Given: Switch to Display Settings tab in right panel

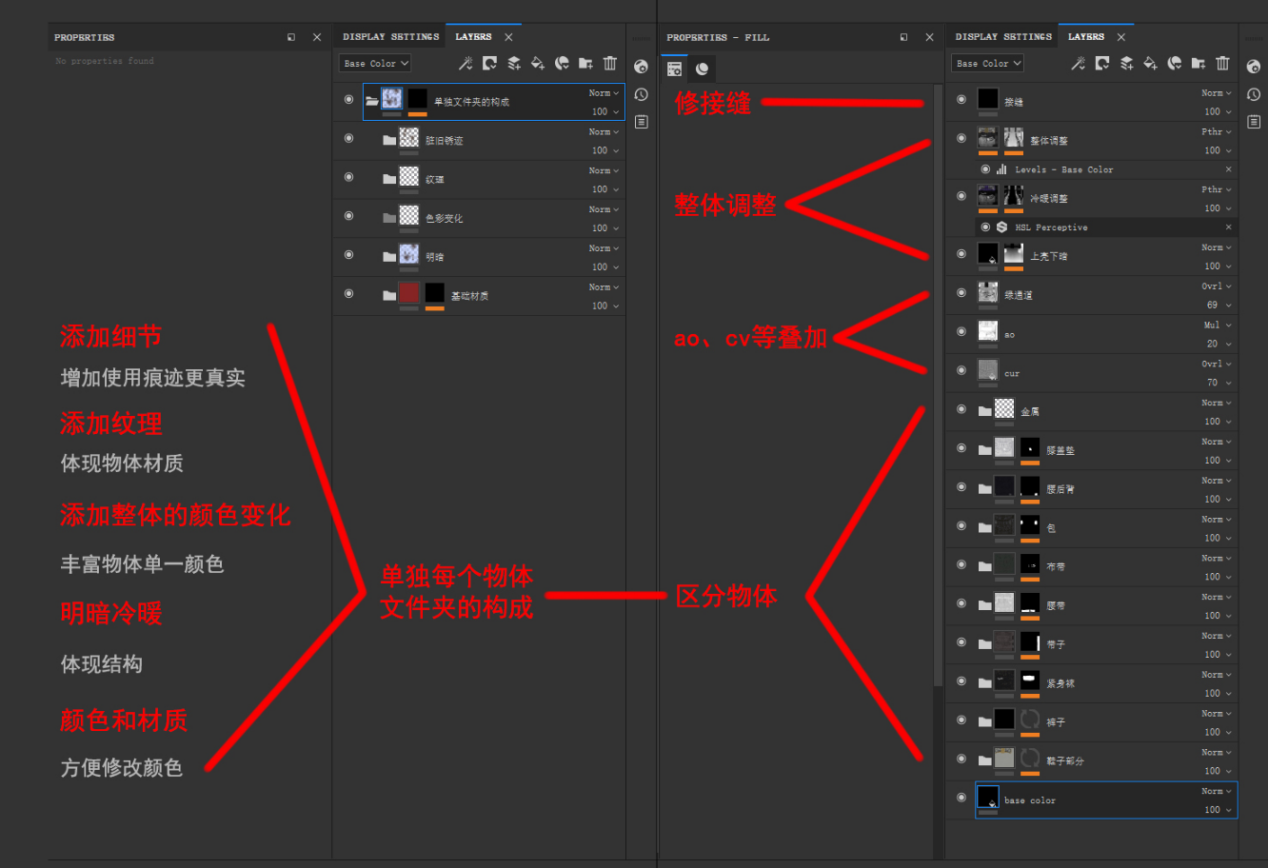Looking at the screenshot, I should tap(1003, 37).
